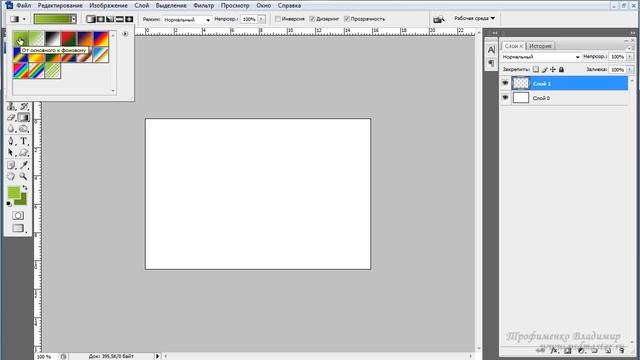This screenshot has width=640, height=360.
Task: Select the History Brush tool
Action: [x=24, y=107]
